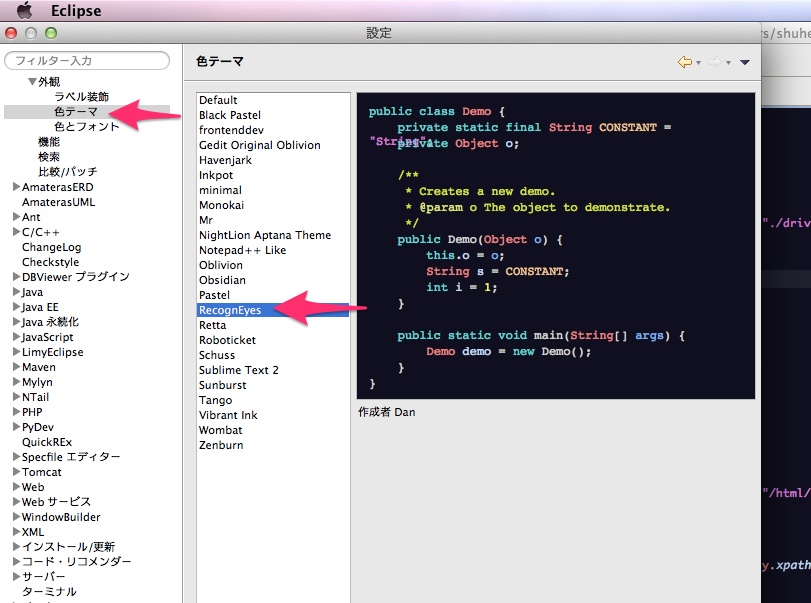The image size is (811, 603).
Task: Expand the JavaScript node
Action: point(17,337)
